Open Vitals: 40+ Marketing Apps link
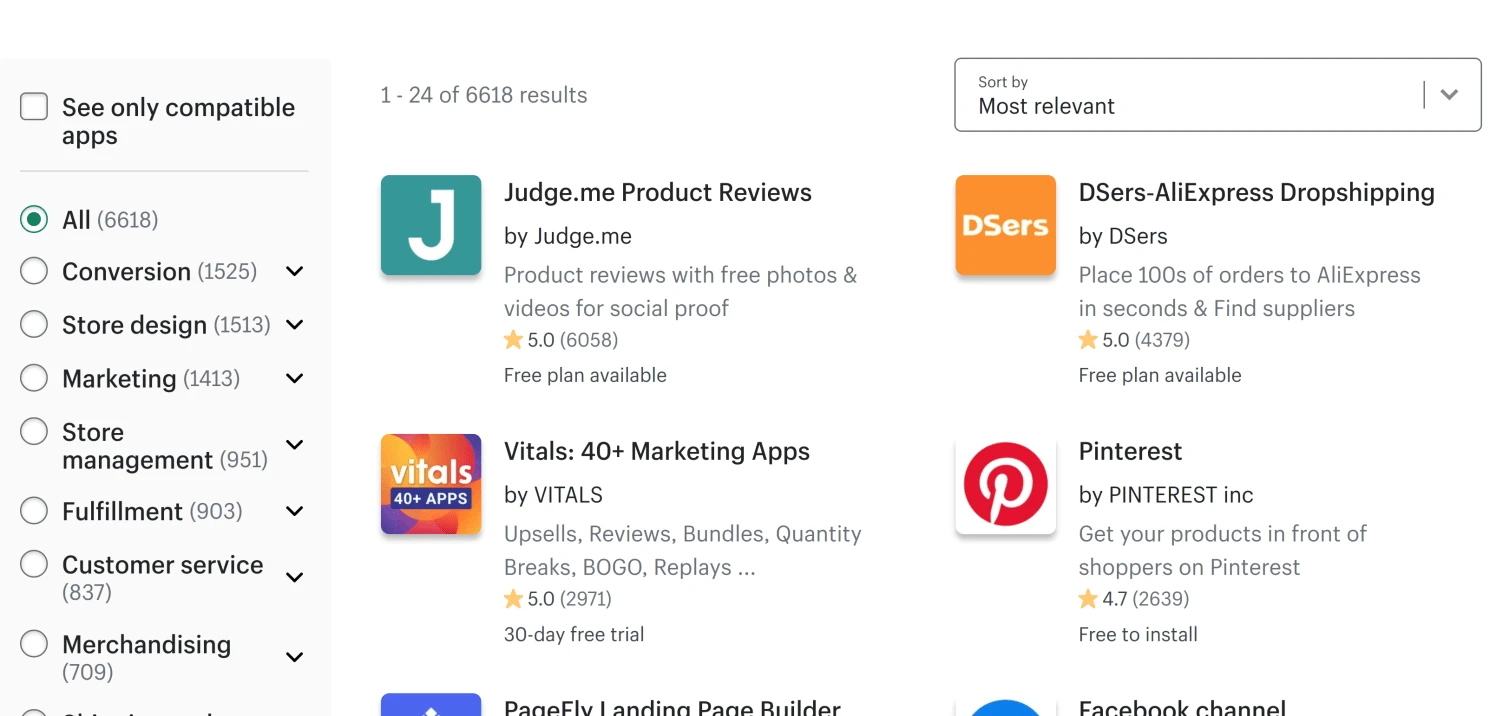Screen dimensions: 1500x716 coord(656,452)
